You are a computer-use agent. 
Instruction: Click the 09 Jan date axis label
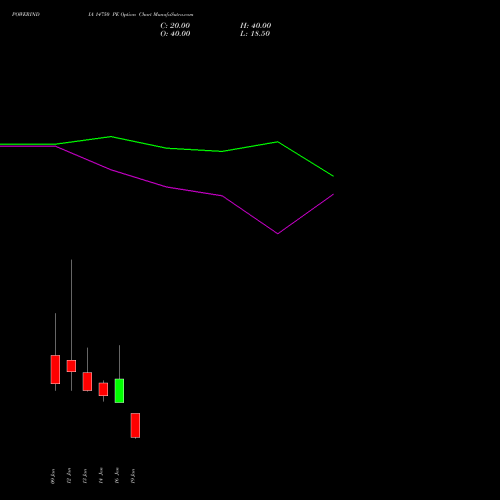(53, 476)
